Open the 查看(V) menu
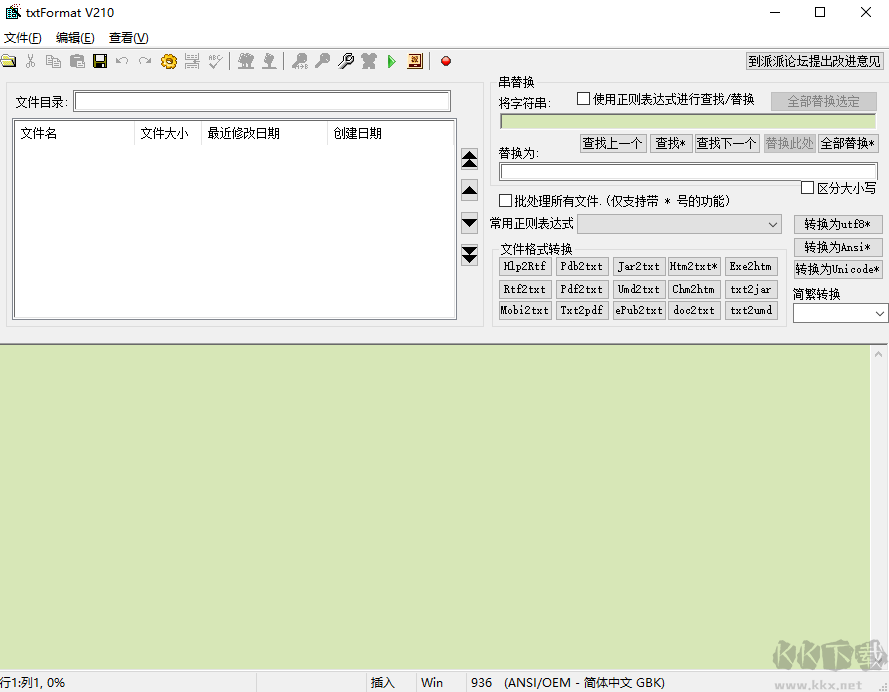 128,38
